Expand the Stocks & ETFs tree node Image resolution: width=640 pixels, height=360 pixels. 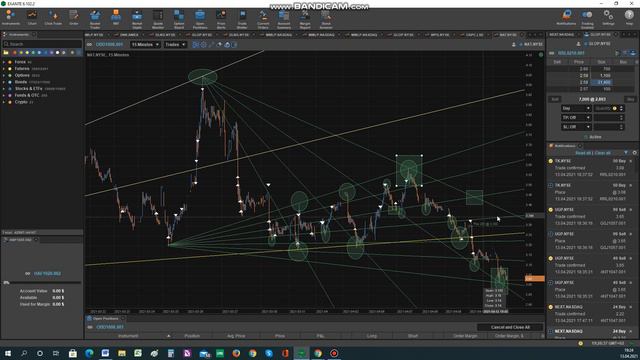point(4,89)
